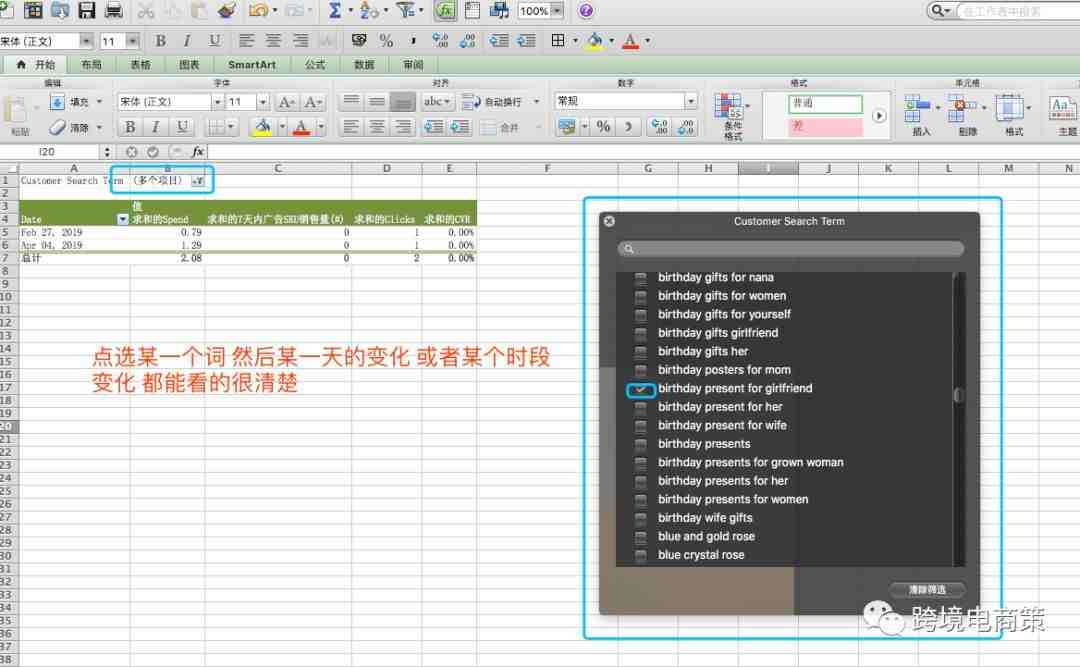Open Help with the purple question icon

[585, 10]
